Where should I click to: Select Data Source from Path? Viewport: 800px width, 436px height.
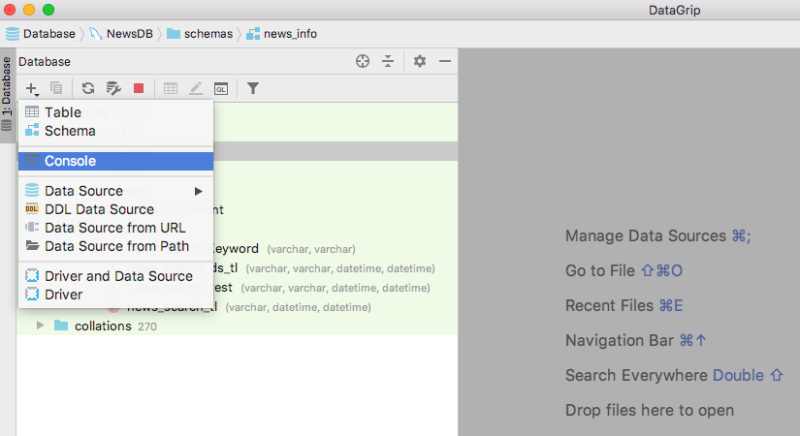[115, 246]
